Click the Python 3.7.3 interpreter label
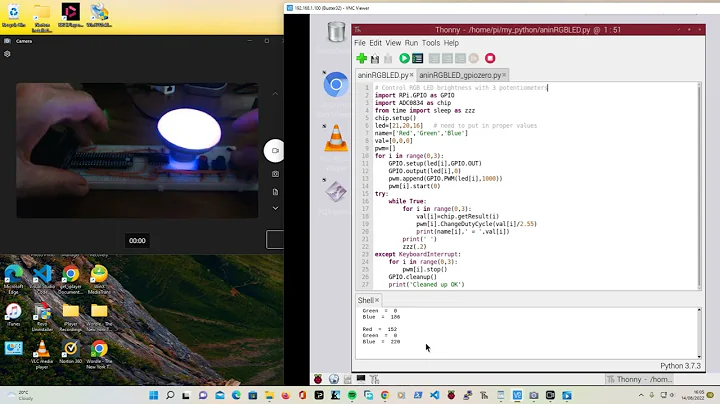720x404 pixels. coord(680,366)
